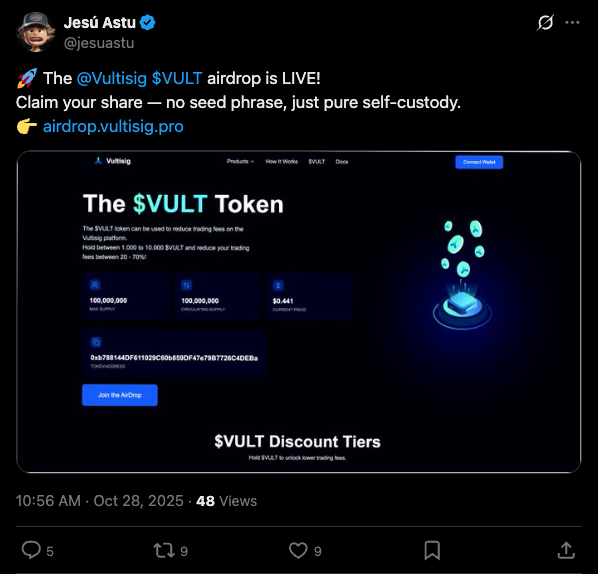Select the Docs menu item
Image resolution: width=598 pixels, height=574 pixels.
pos(342,162)
